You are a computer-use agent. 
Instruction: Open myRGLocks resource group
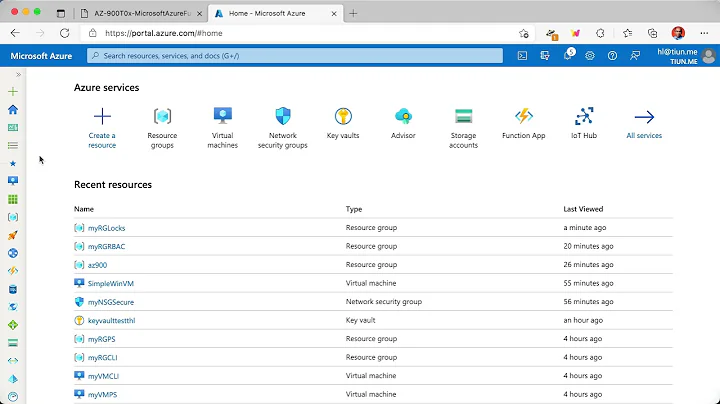[x=107, y=228]
